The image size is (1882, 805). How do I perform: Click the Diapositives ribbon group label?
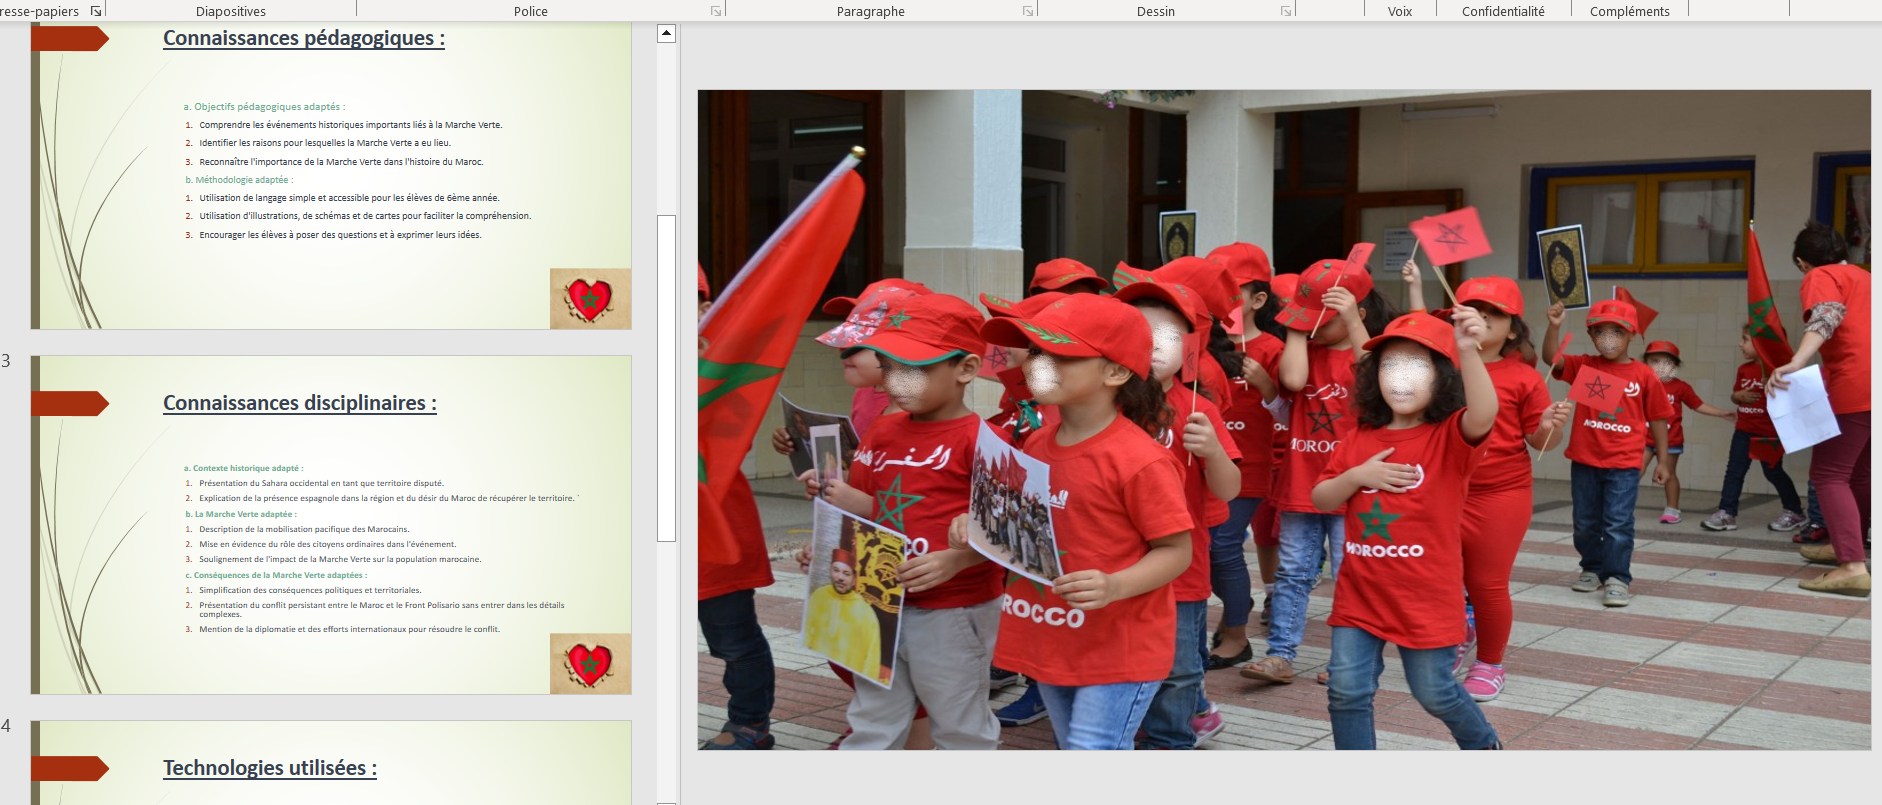[x=231, y=11]
